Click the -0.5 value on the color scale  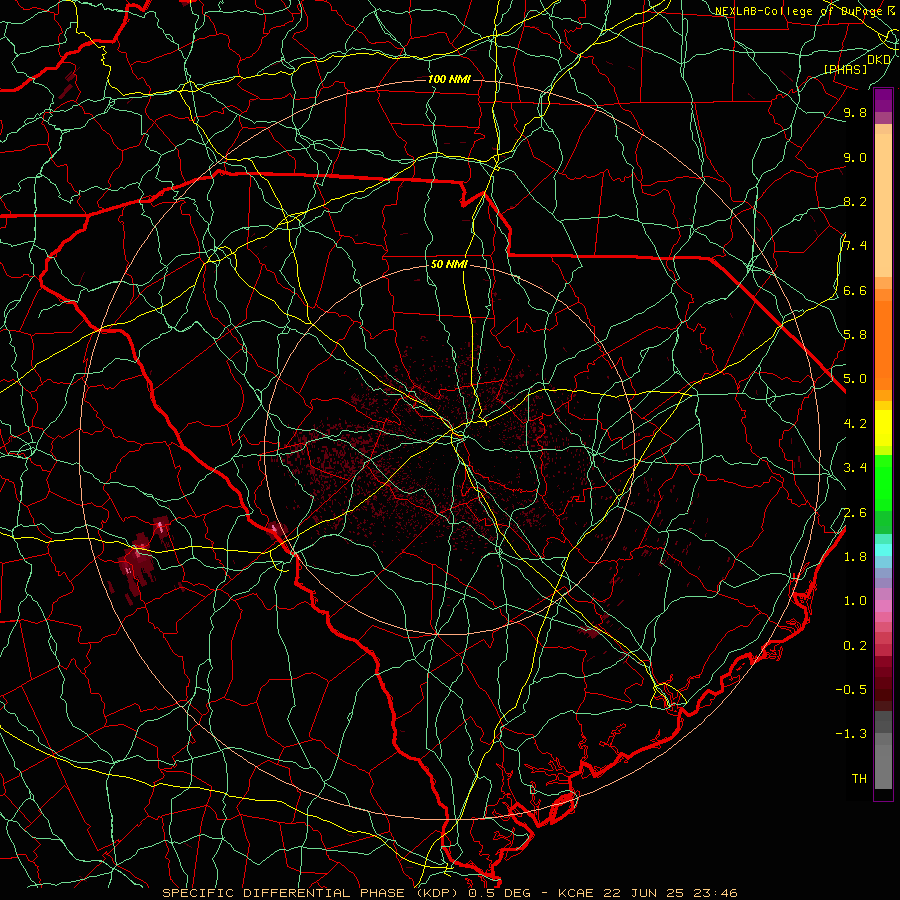pos(851,689)
